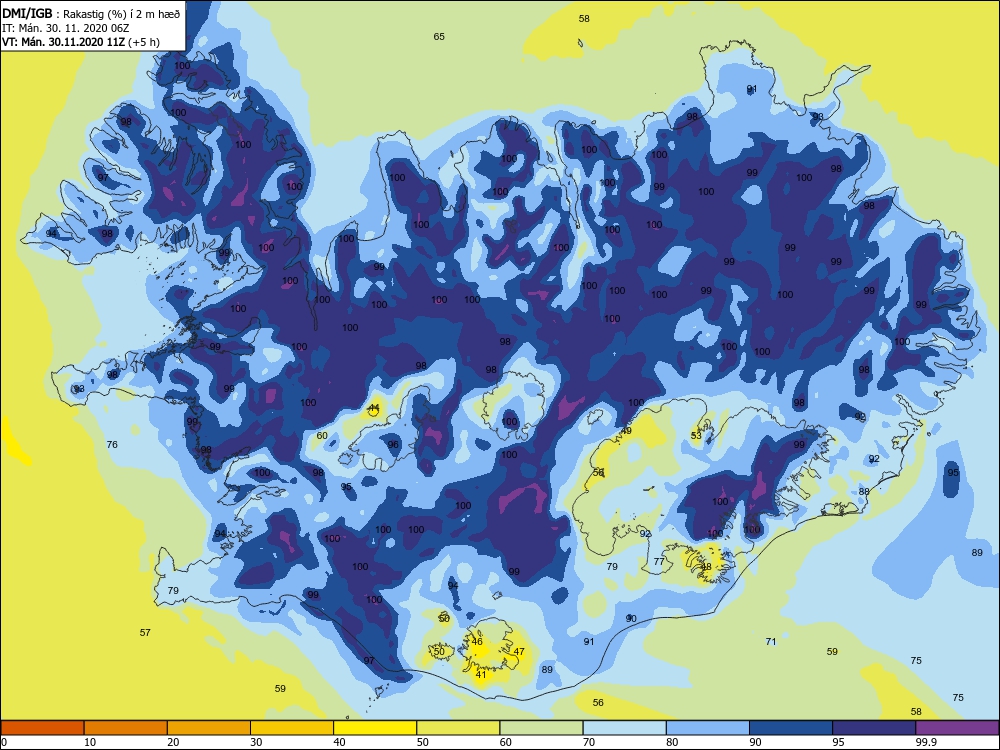Click the humidity value '48' on the map
The height and width of the screenshot is (750, 1000).
706,566
